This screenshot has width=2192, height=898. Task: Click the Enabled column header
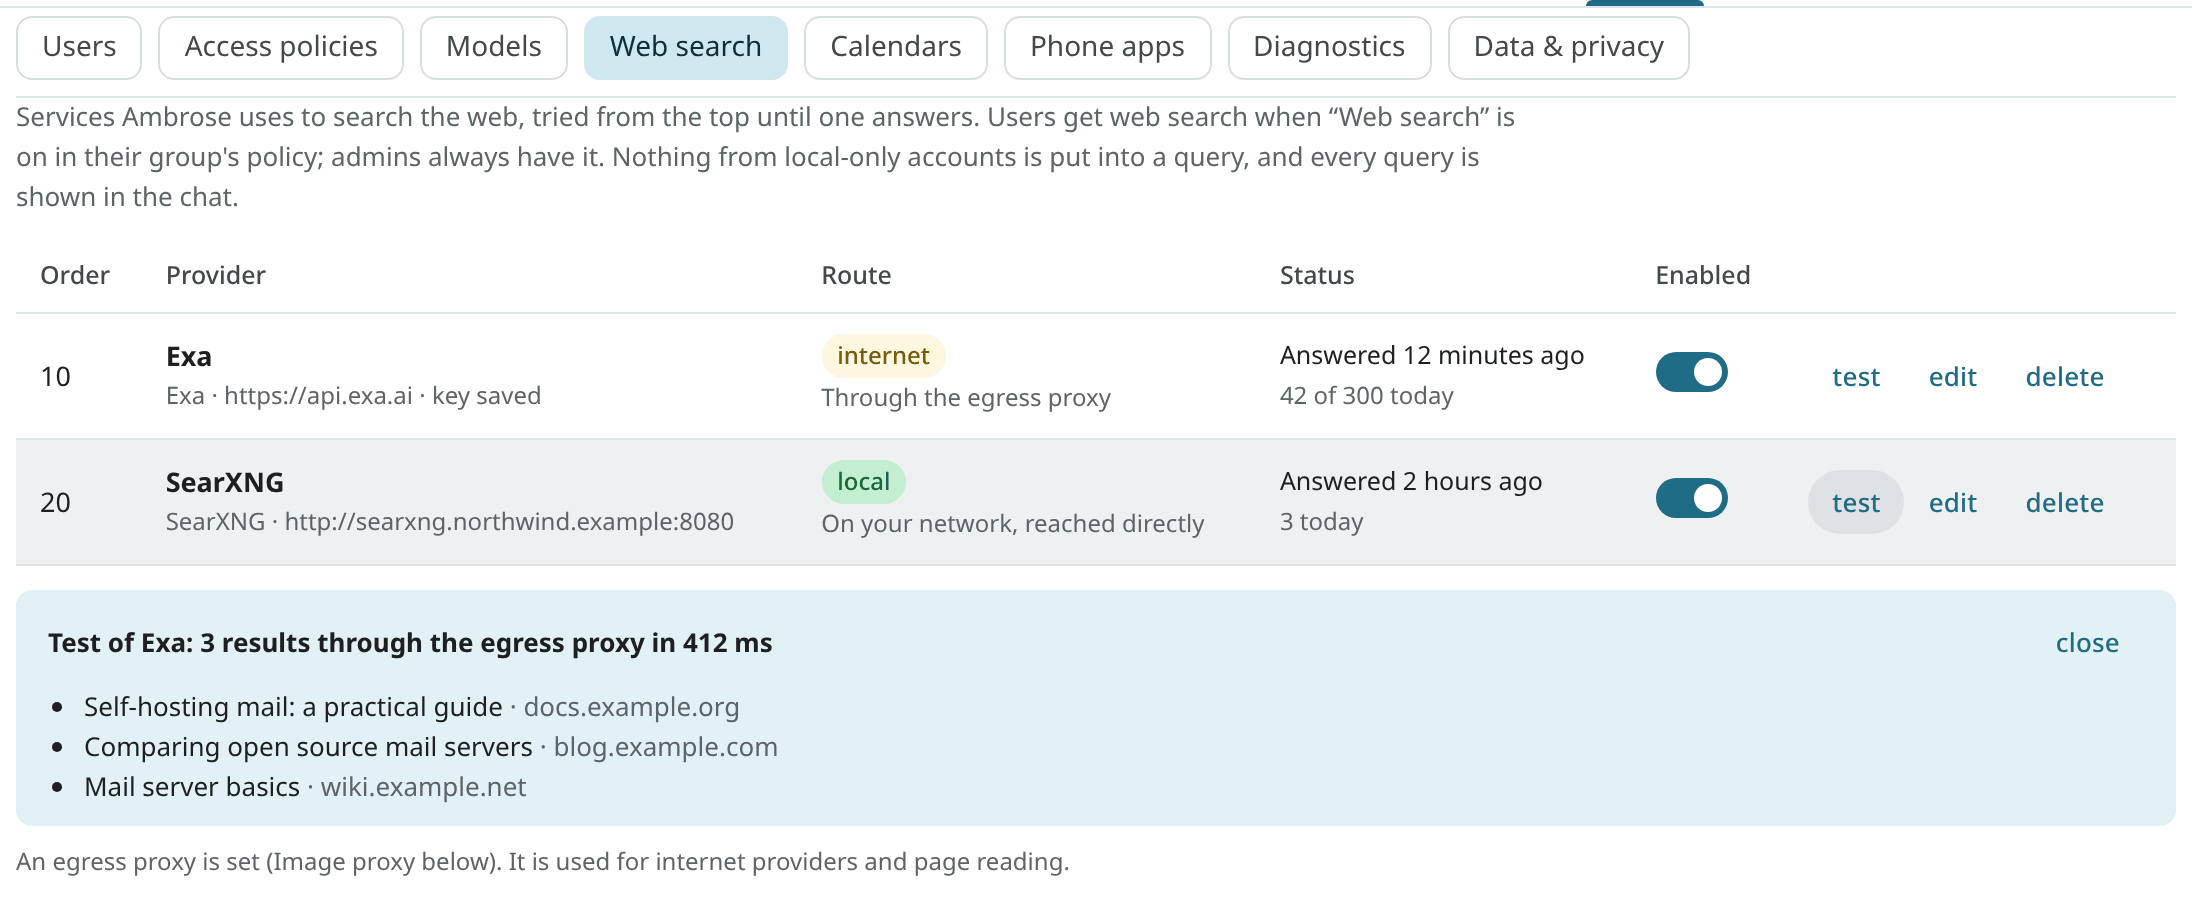coord(1703,275)
